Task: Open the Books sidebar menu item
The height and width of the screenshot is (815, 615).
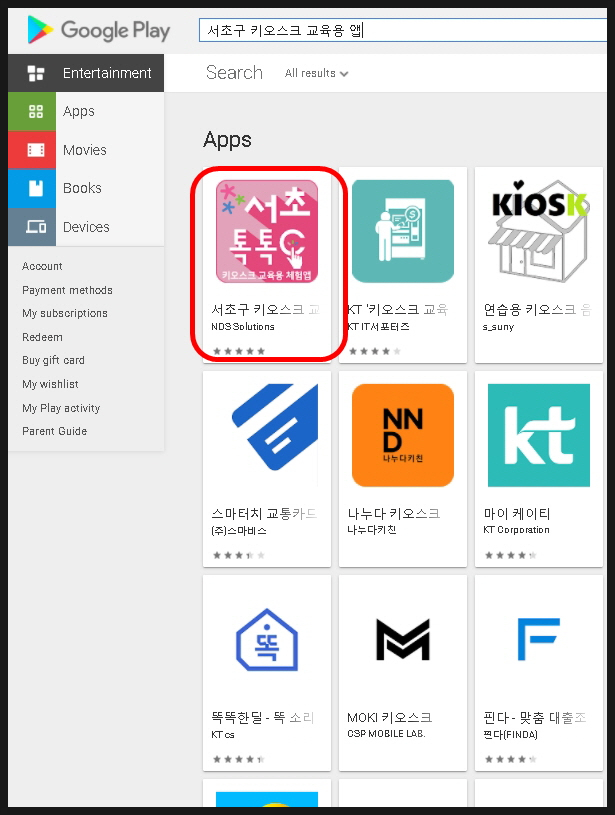Action: 82,188
